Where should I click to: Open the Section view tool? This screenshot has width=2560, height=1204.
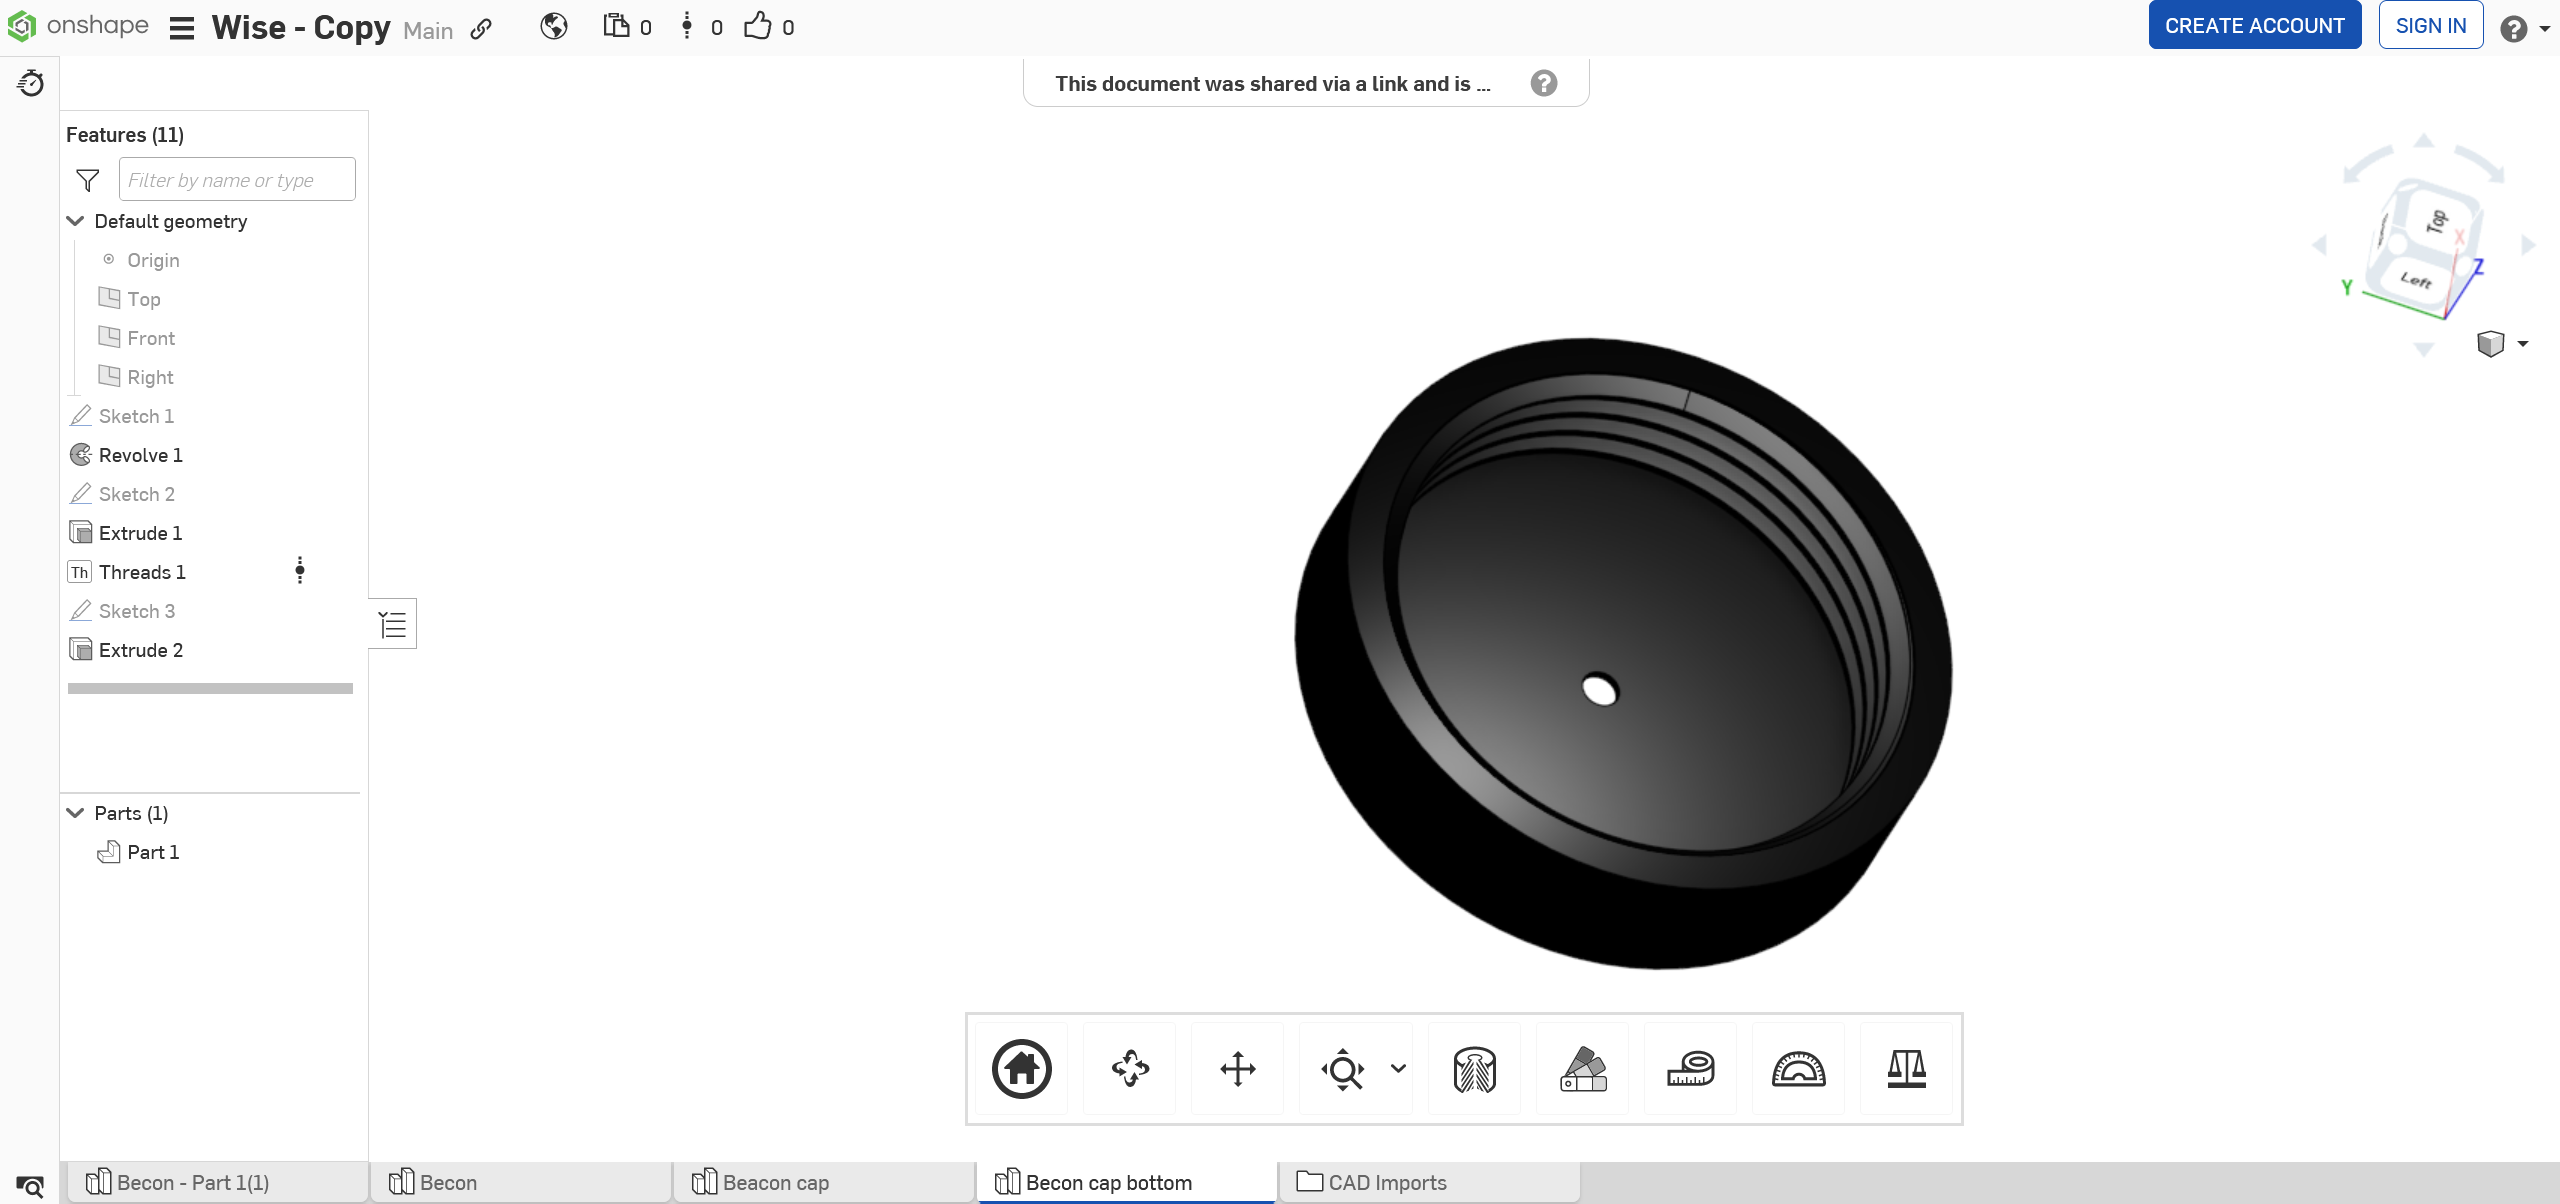(x=1474, y=1068)
